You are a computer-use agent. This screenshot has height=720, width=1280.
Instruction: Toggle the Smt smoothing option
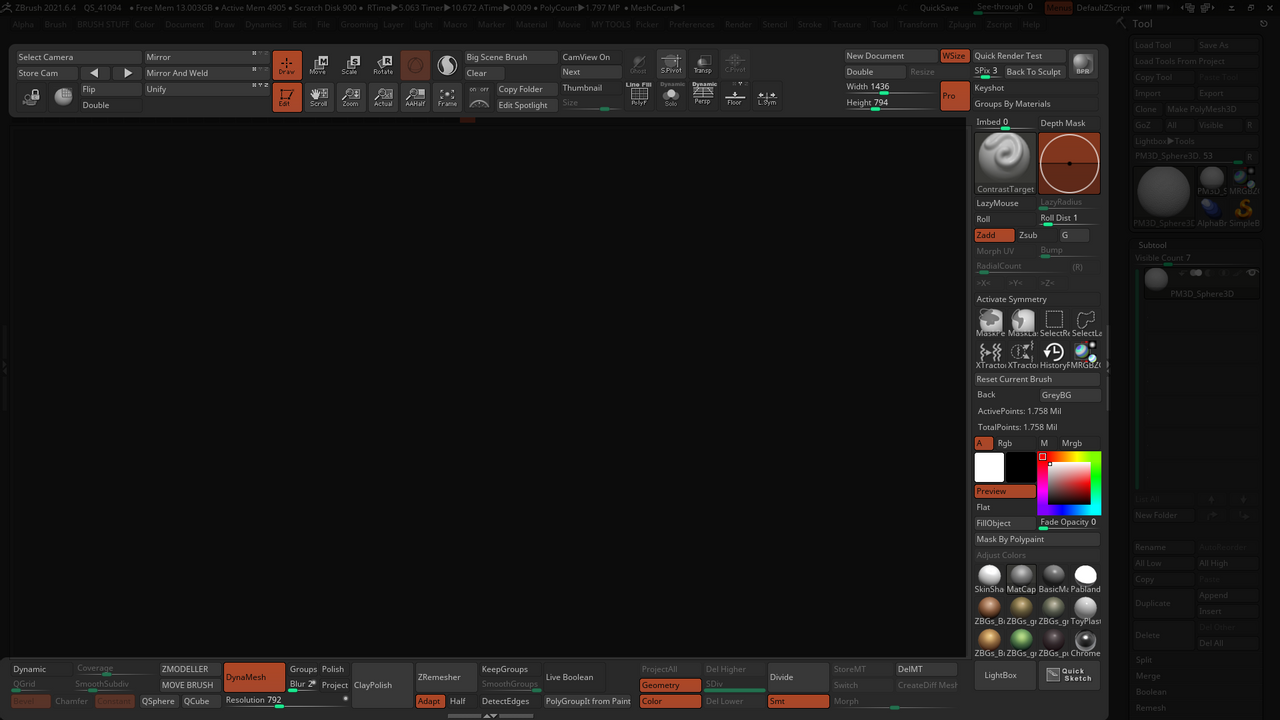tap(797, 701)
